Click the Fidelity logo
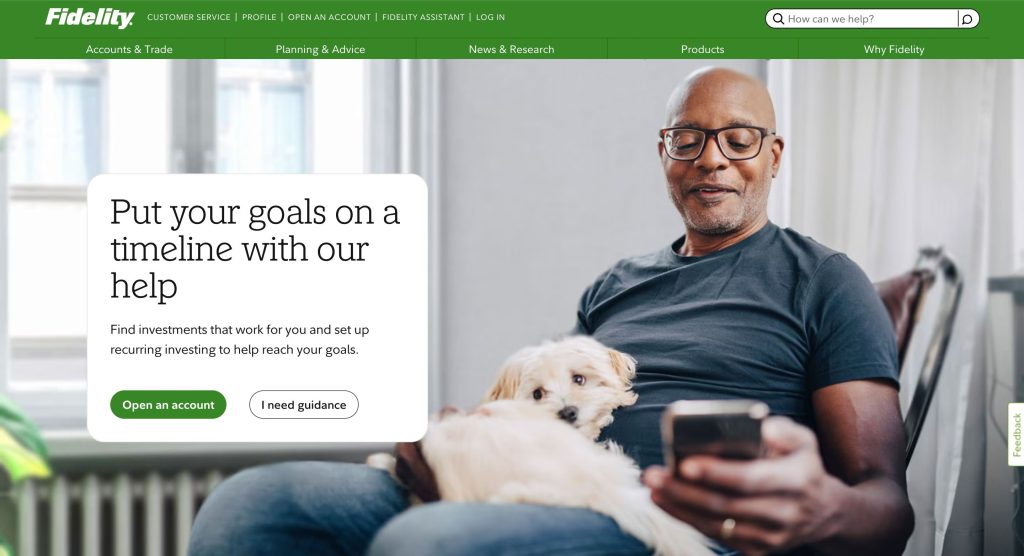The width and height of the screenshot is (1024, 556). (89, 18)
